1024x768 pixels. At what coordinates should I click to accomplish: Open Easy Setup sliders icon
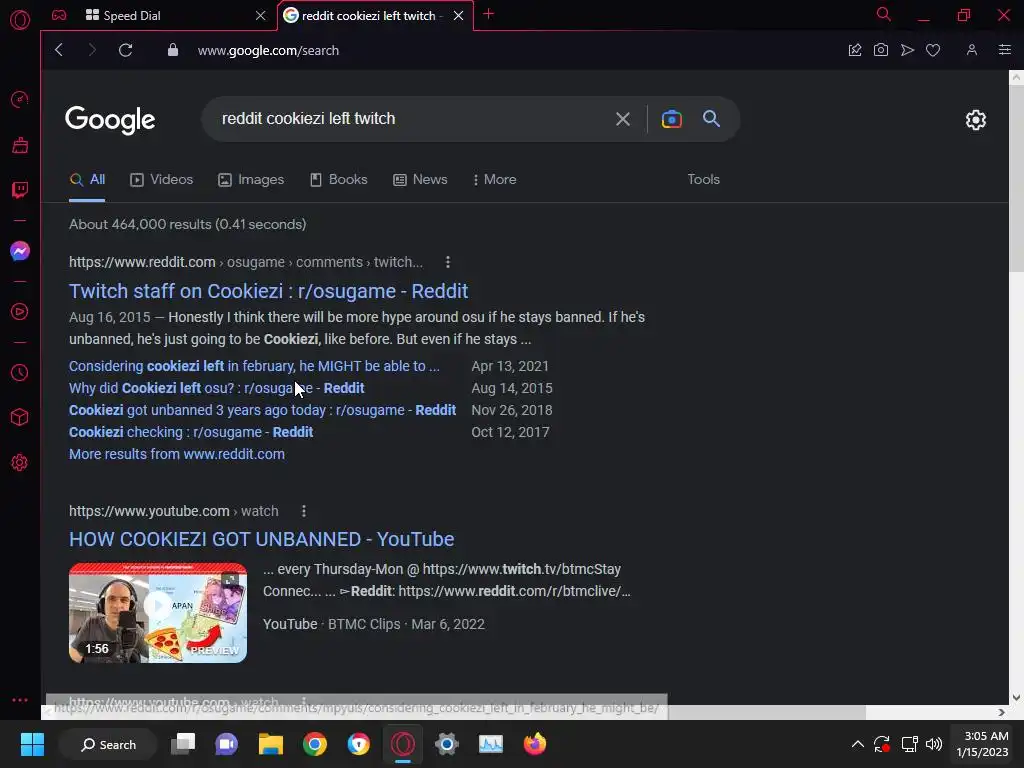pyautogui.click(x=1004, y=50)
